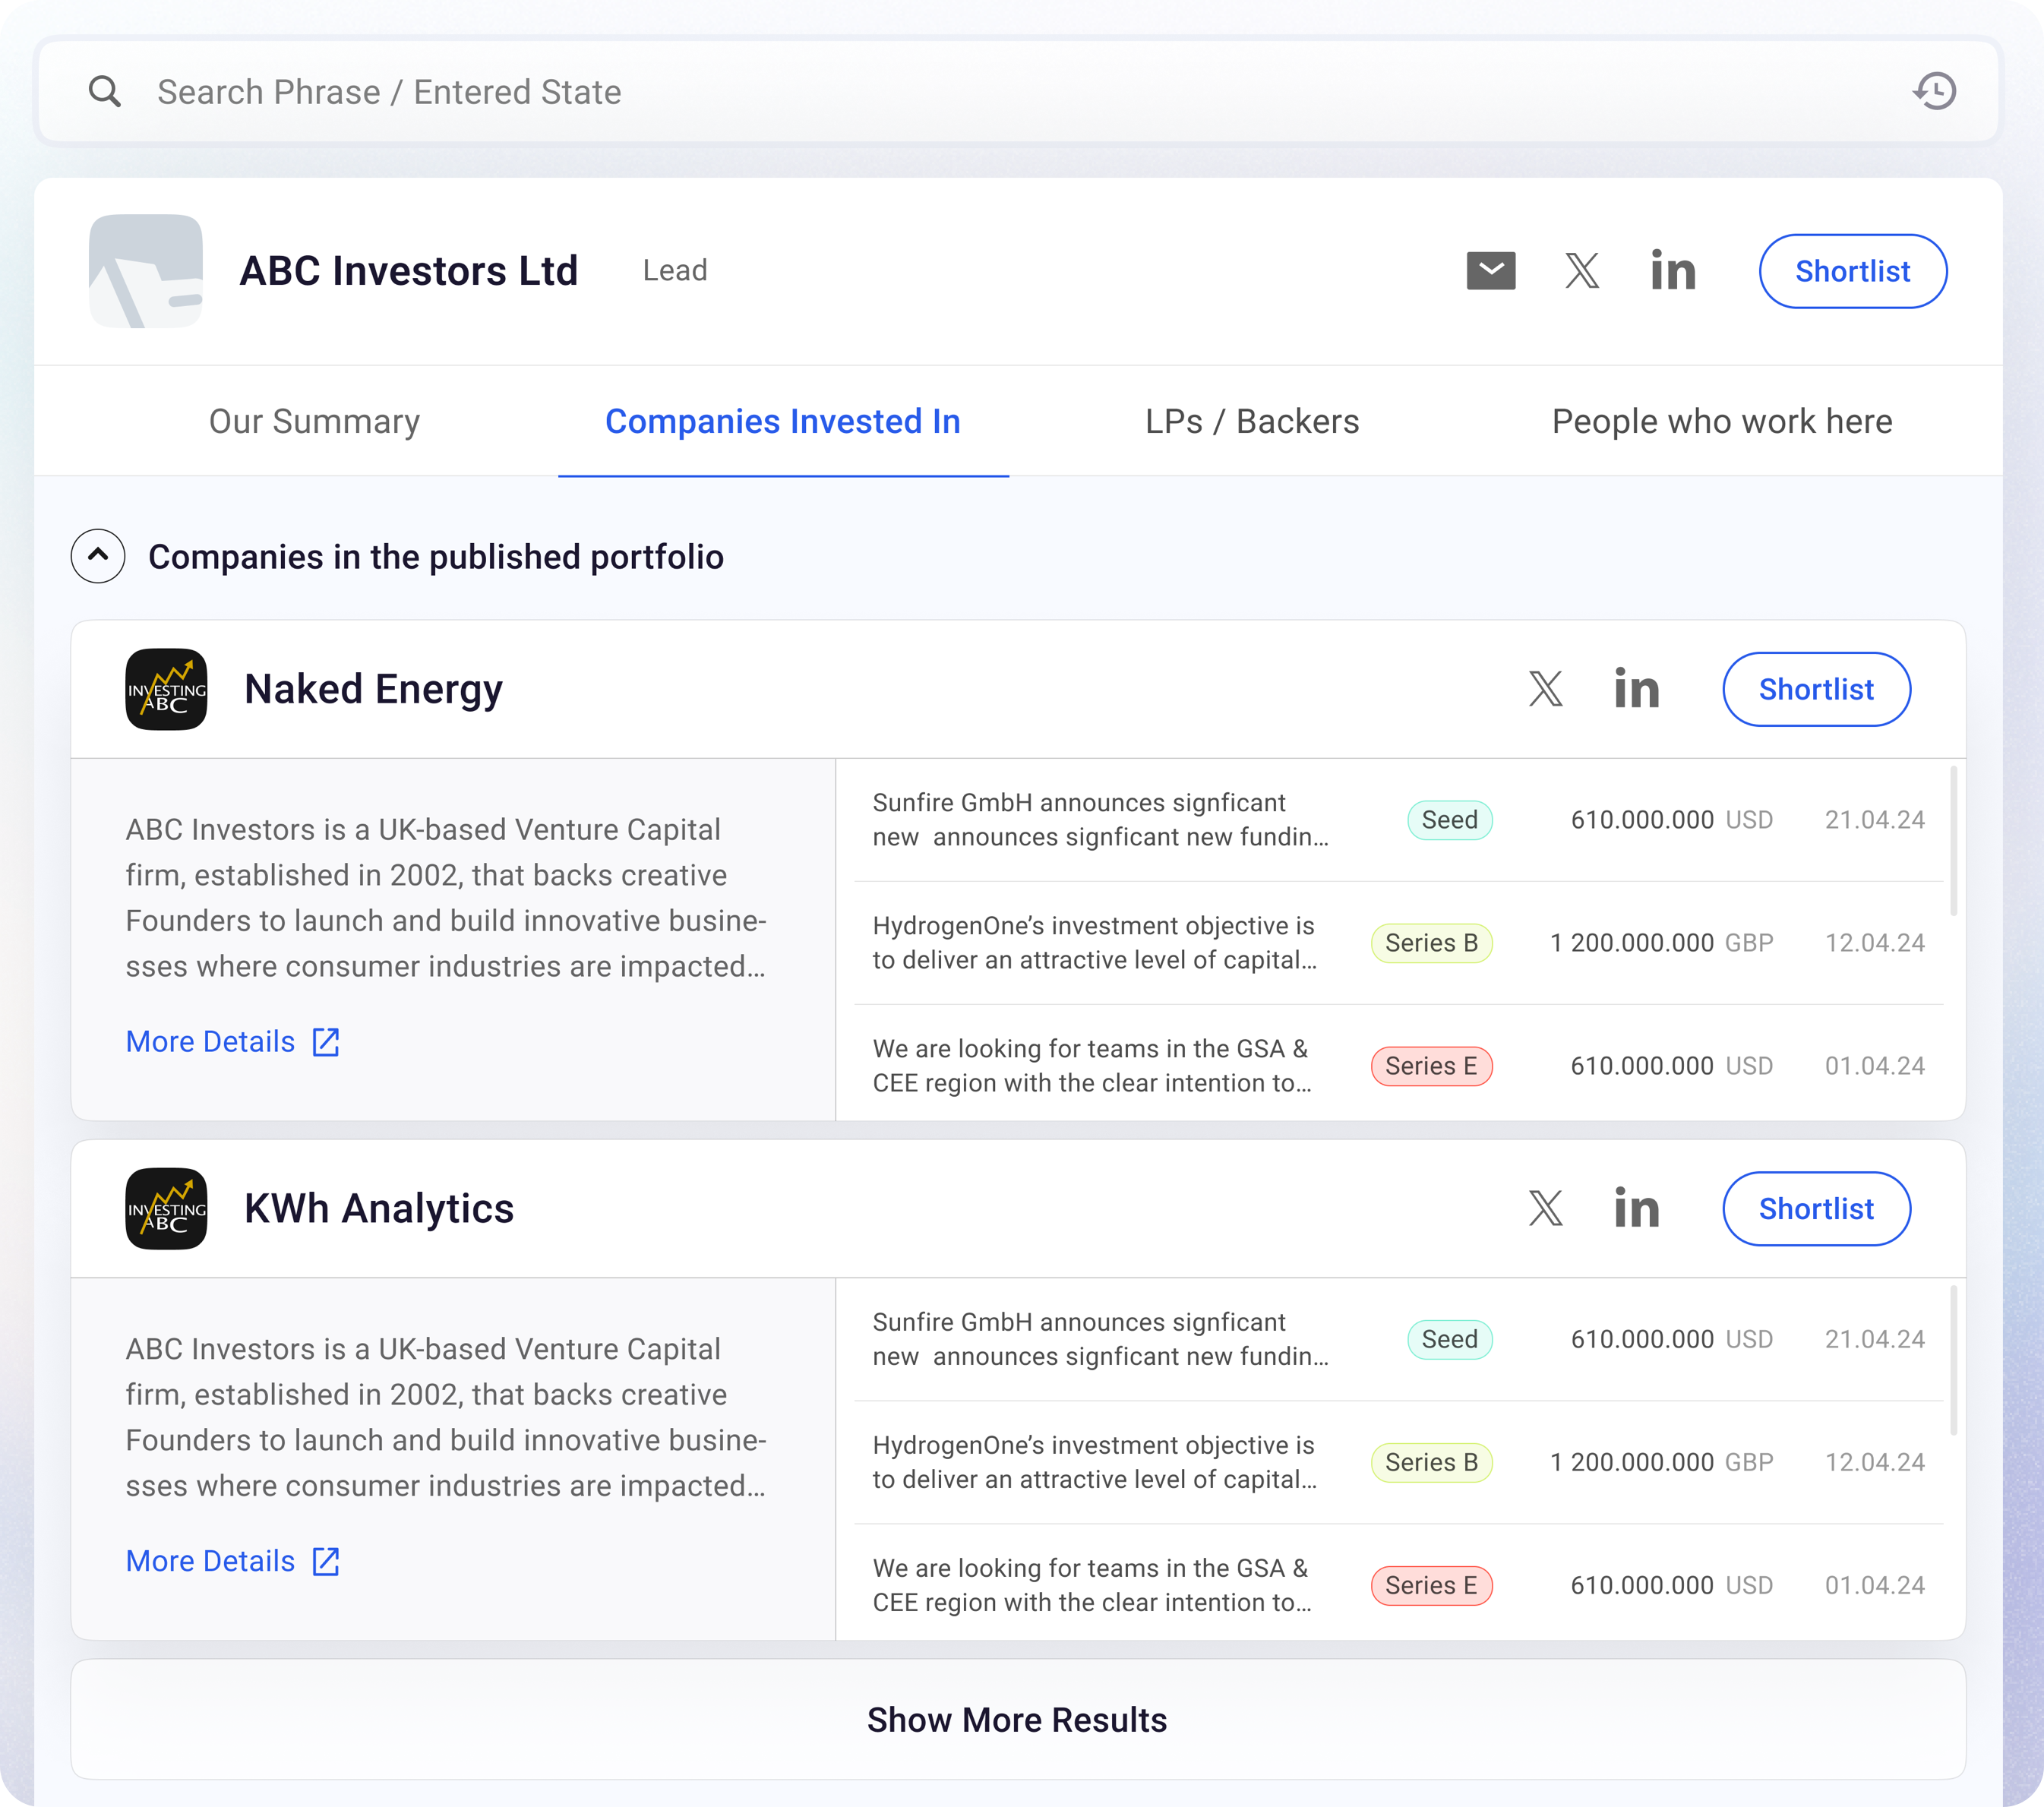Click Series E badge in KWh Analytics card
The height and width of the screenshot is (1807, 2044).
1431,1585
